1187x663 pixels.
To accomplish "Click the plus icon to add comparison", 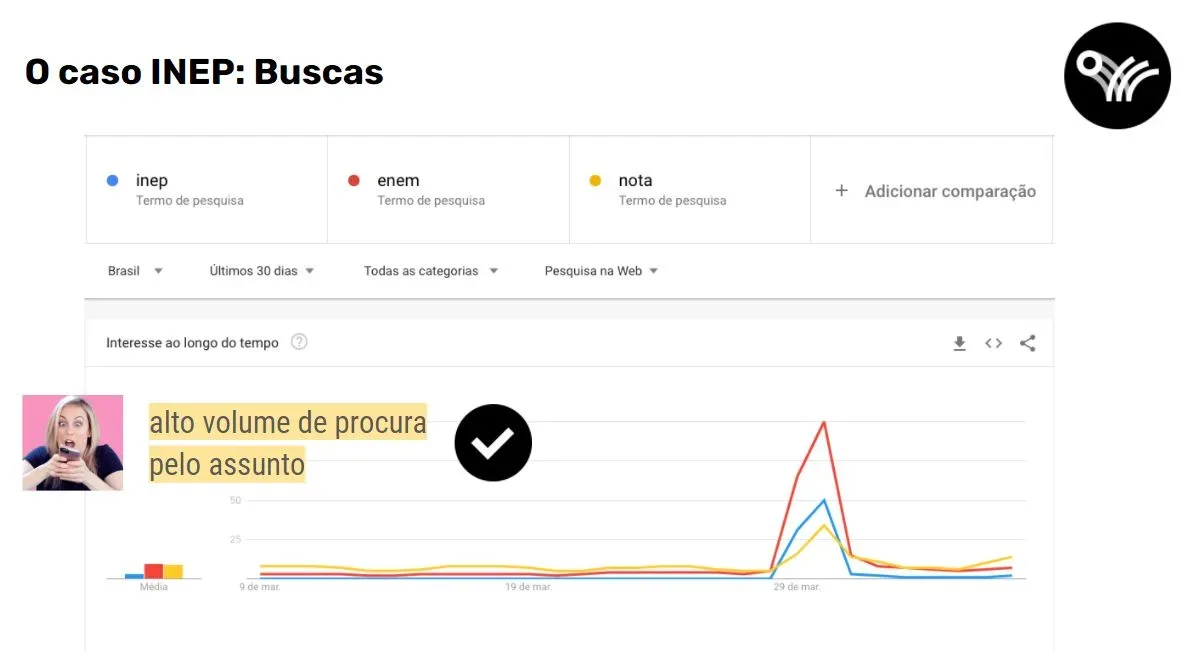I will click(x=841, y=191).
